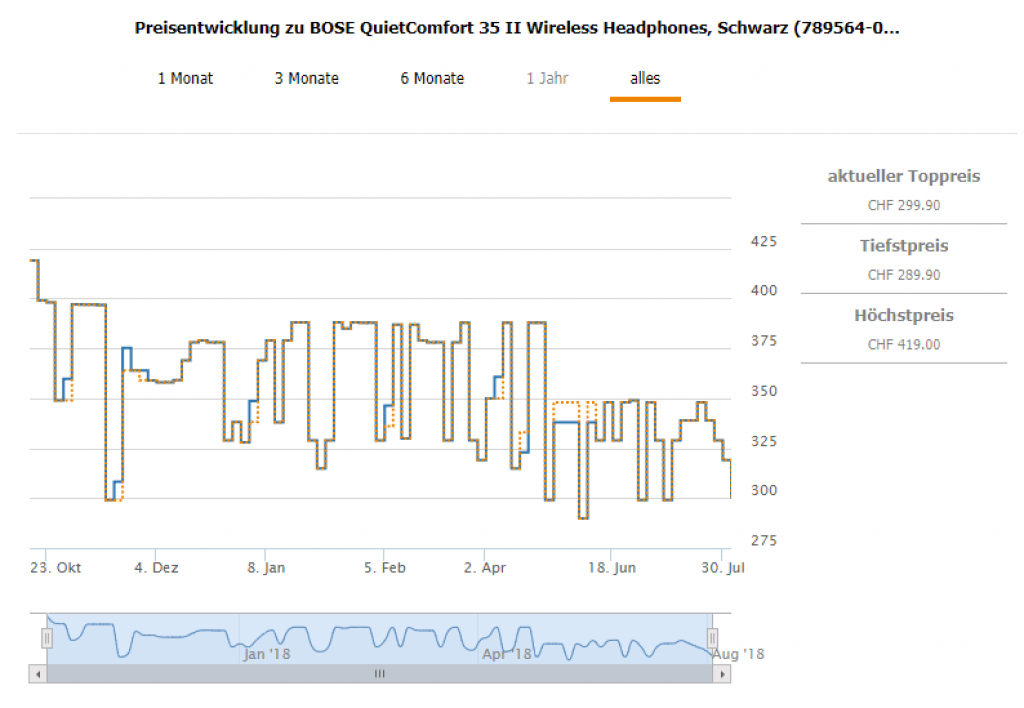Click the left scroll arrow of the navigator
Screen dimensions: 1024x708
coord(37,674)
